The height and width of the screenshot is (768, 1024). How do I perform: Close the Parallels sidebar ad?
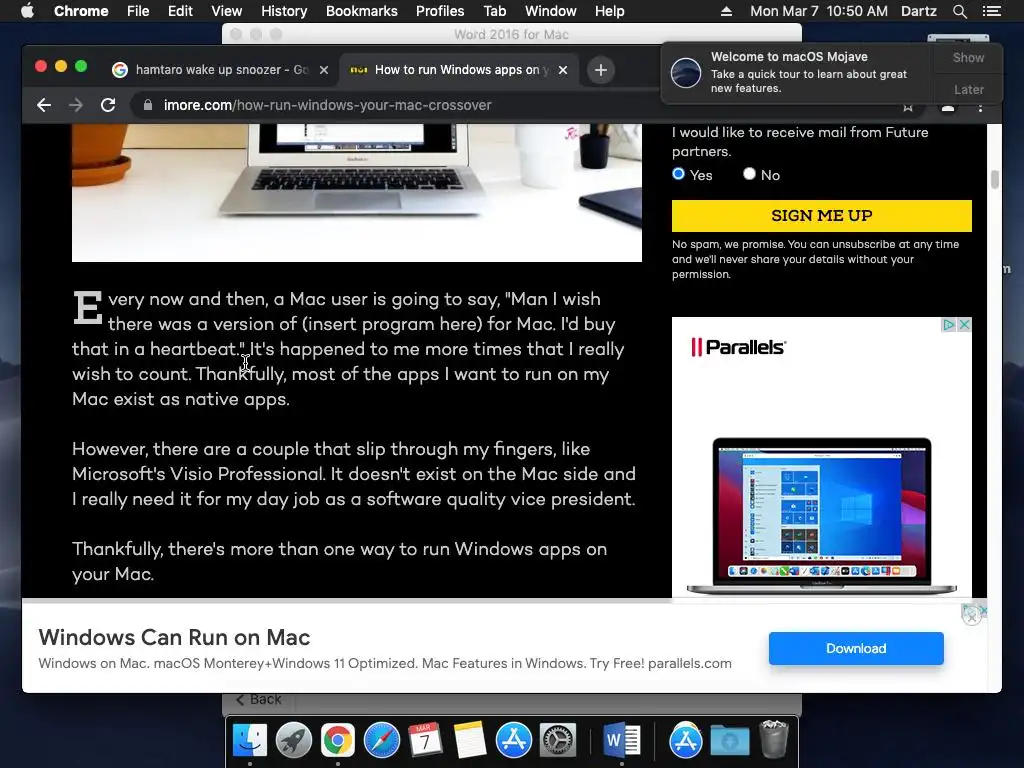[x=964, y=325]
